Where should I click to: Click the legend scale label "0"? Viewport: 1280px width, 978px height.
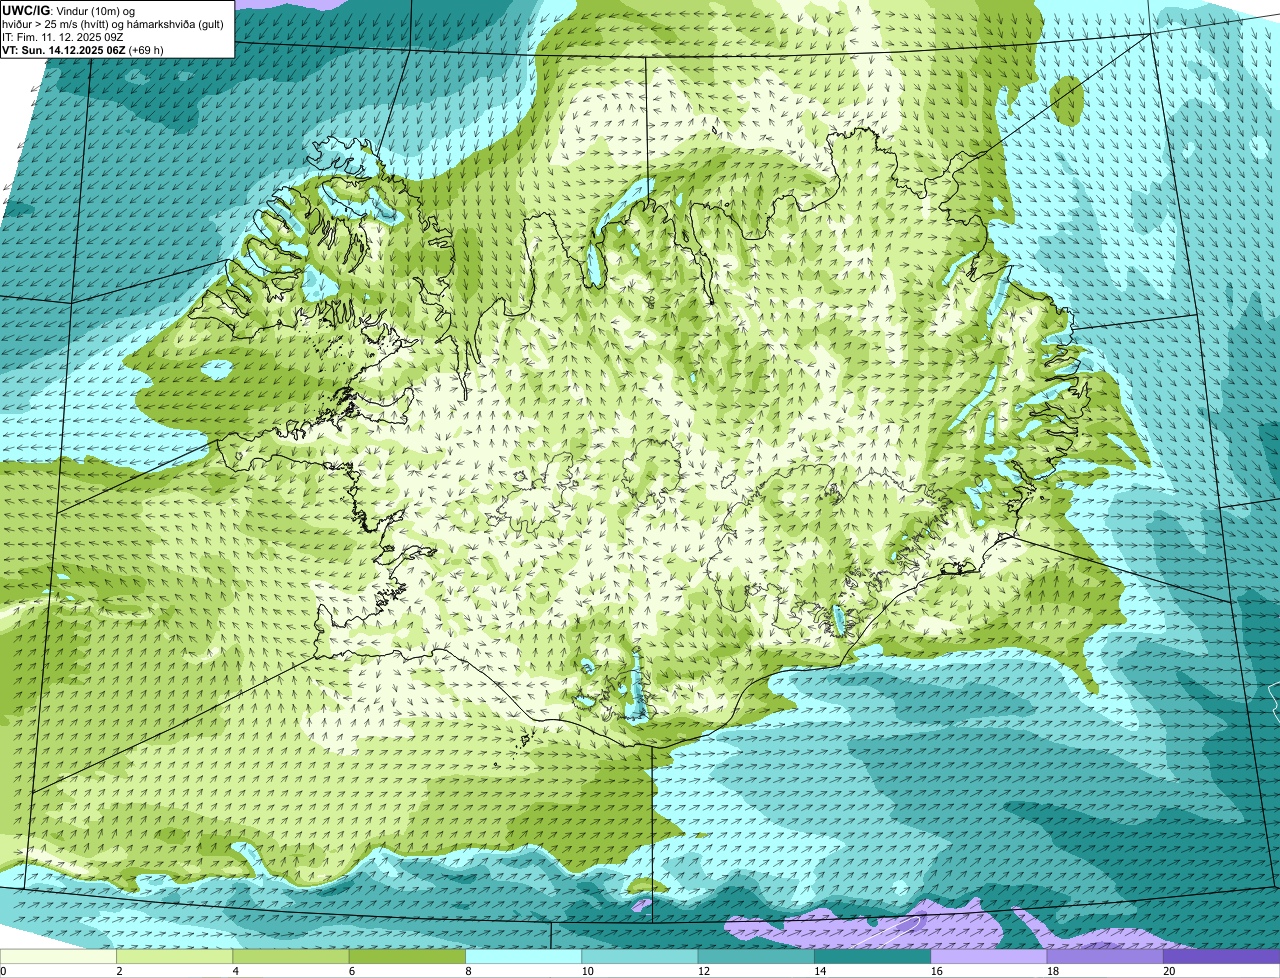(3, 971)
